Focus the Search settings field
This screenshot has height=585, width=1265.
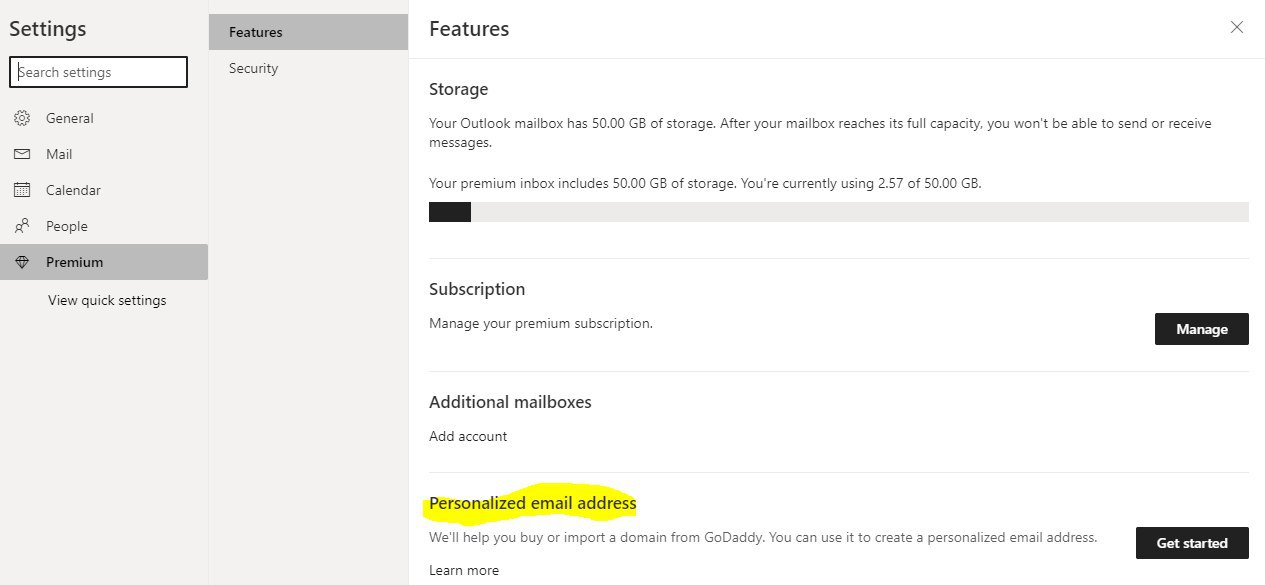pyautogui.click(x=98, y=72)
